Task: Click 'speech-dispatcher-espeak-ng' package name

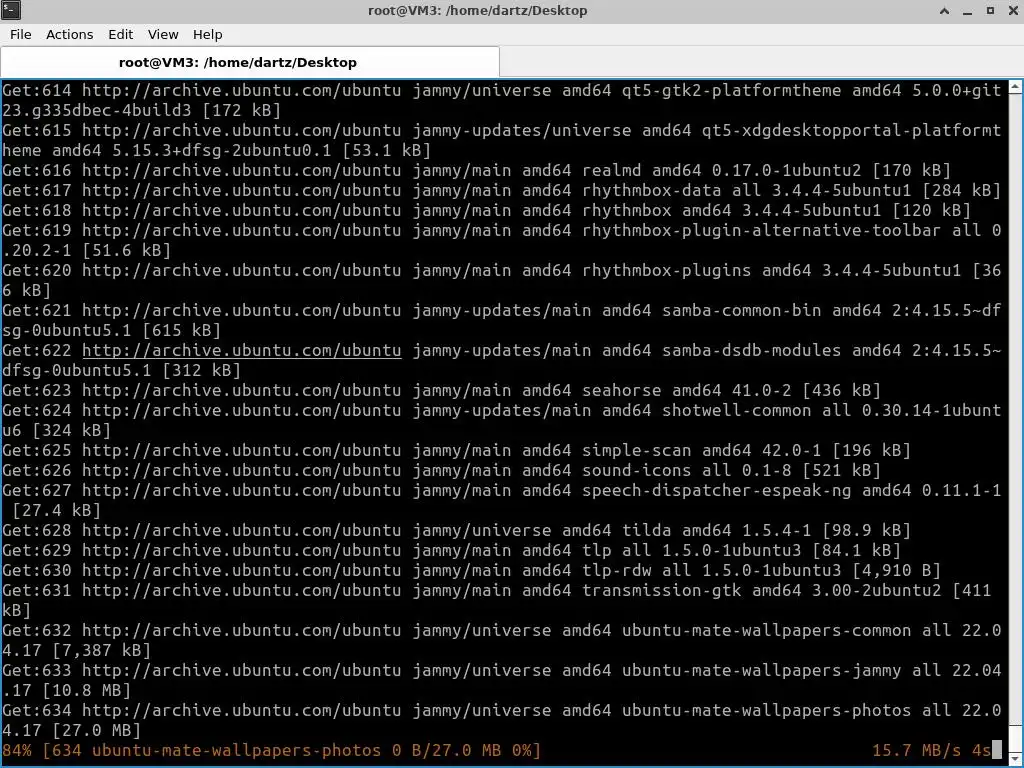Action: [x=716, y=490]
